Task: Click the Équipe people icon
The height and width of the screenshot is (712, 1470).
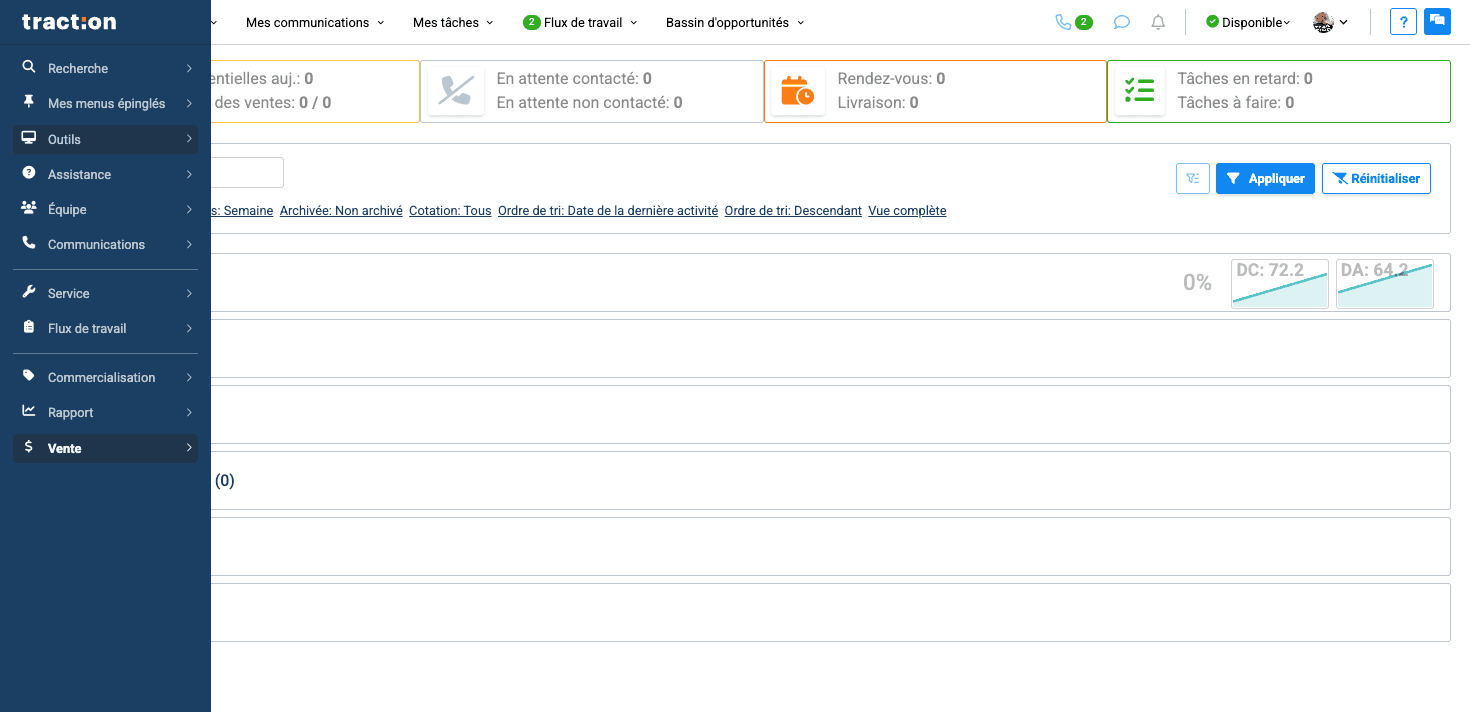Action: tap(29, 208)
